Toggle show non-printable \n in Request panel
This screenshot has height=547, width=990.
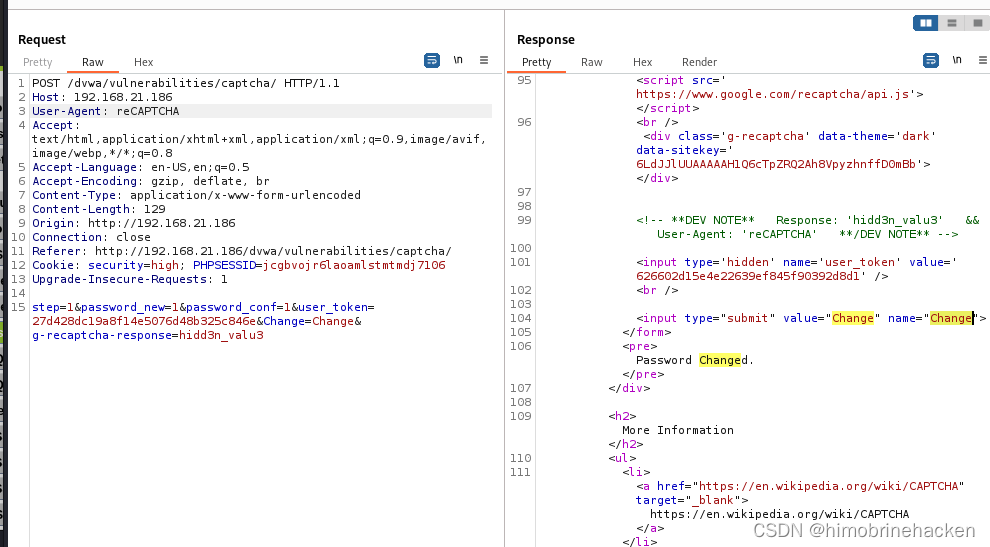coord(458,60)
